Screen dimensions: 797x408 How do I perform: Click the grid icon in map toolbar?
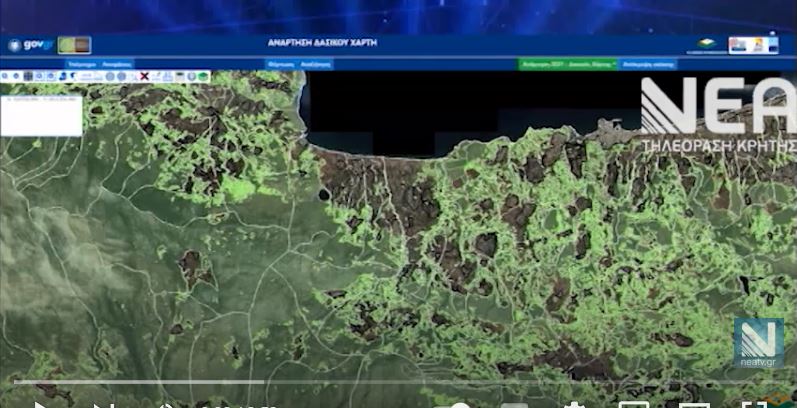pos(28,76)
